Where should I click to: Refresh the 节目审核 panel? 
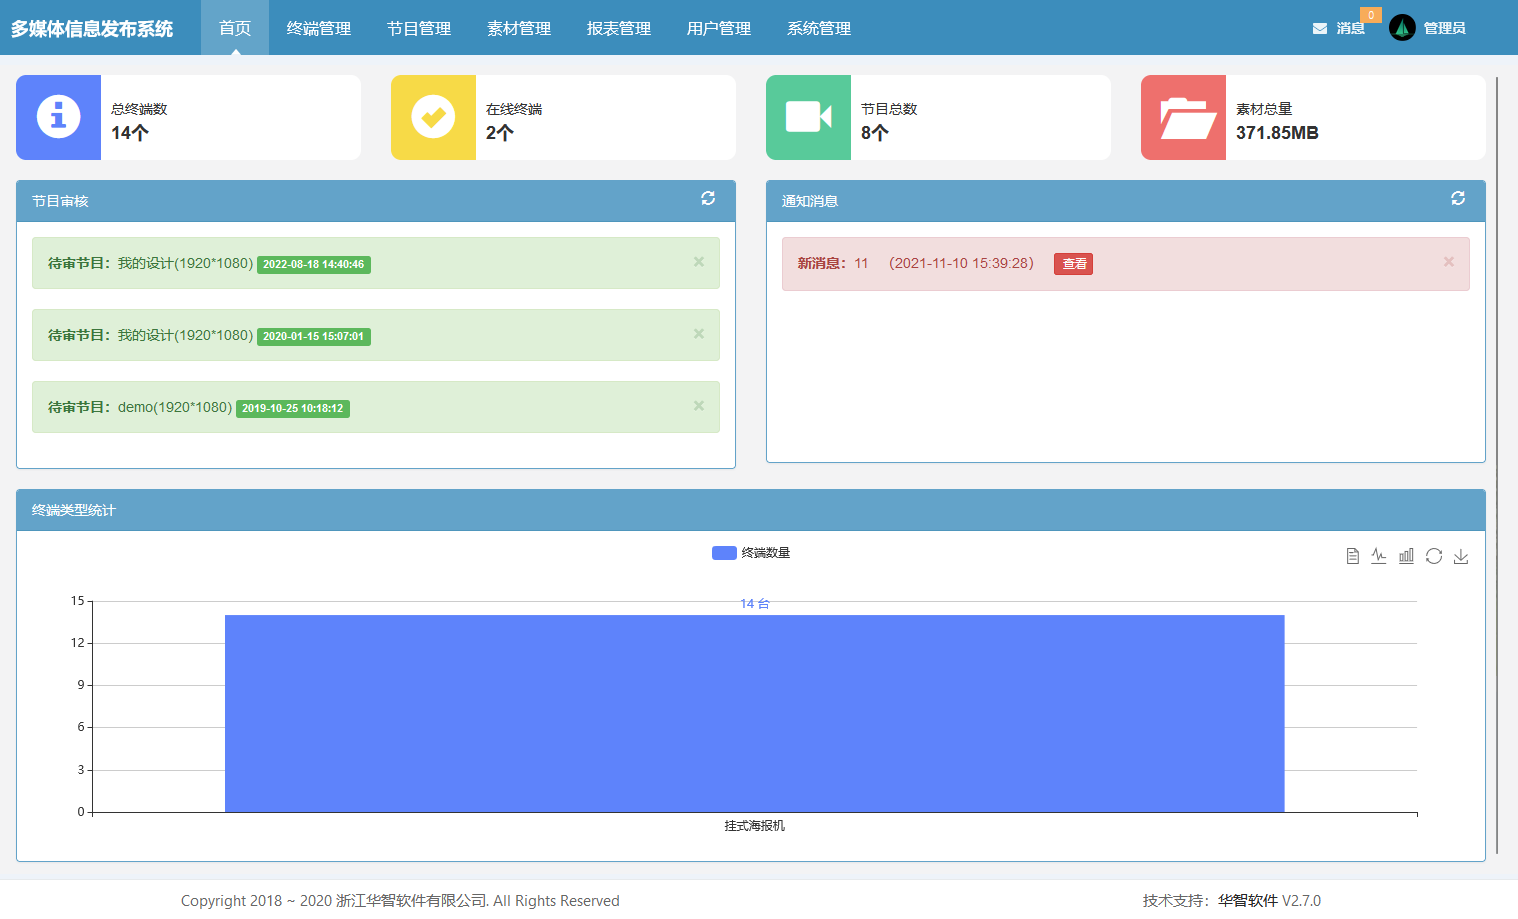coord(708,199)
